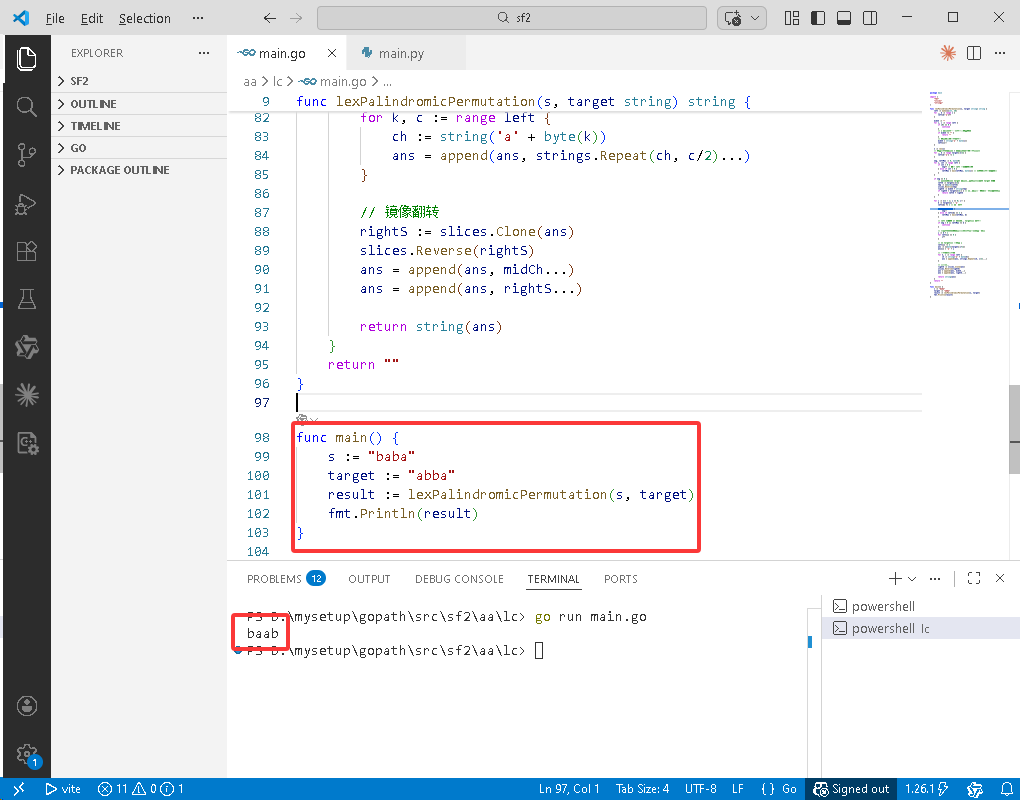Open the Manage gear icon
Viewport: 1020px width, 800px height.
pyautogui.click(x=27, y=754)
